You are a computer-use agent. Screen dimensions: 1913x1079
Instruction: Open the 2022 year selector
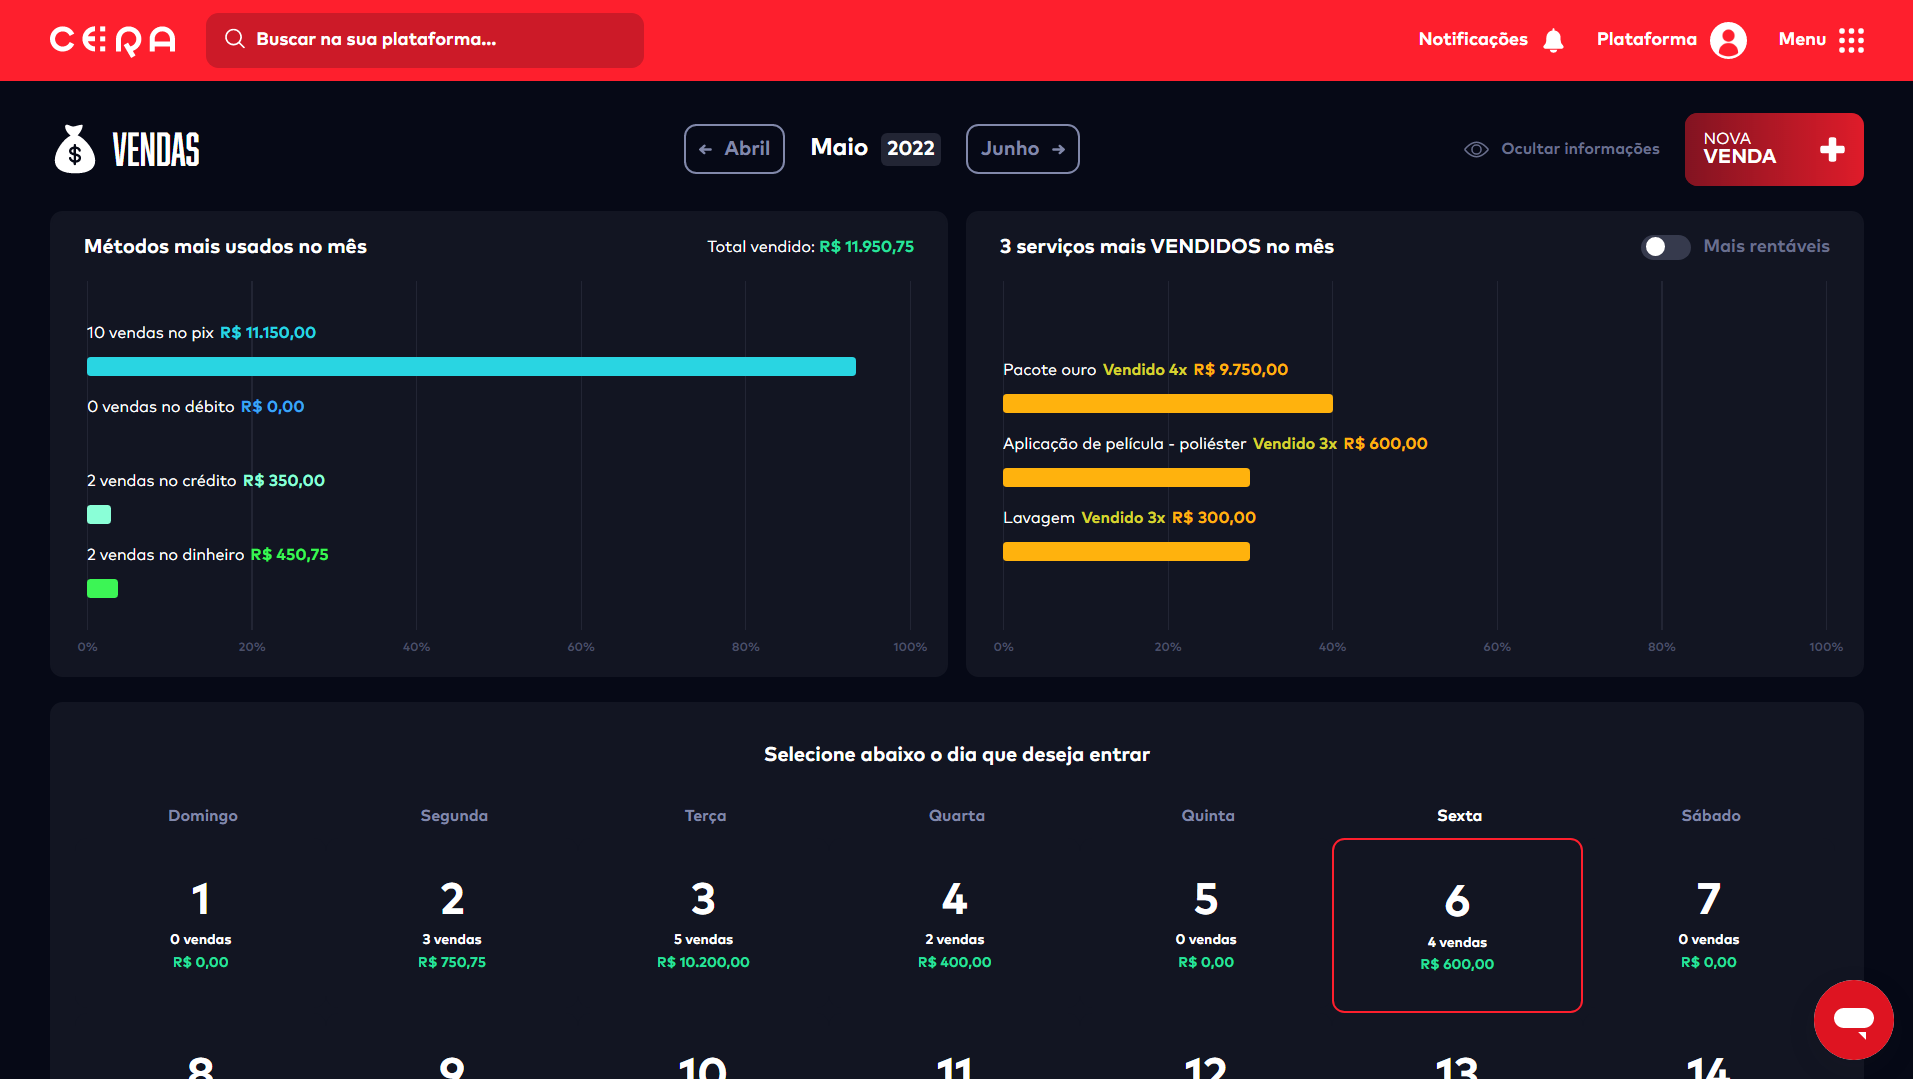tap(910, 148)
